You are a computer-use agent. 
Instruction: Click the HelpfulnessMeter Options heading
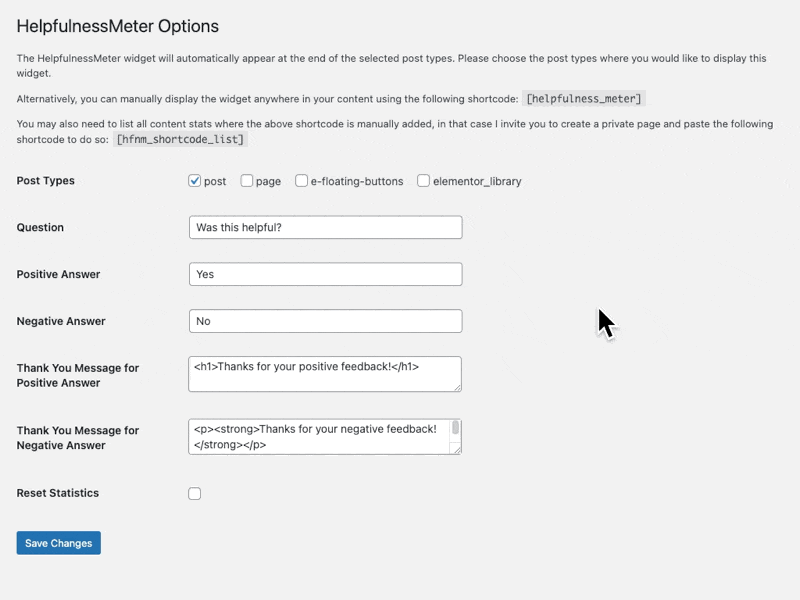(118, 26)
